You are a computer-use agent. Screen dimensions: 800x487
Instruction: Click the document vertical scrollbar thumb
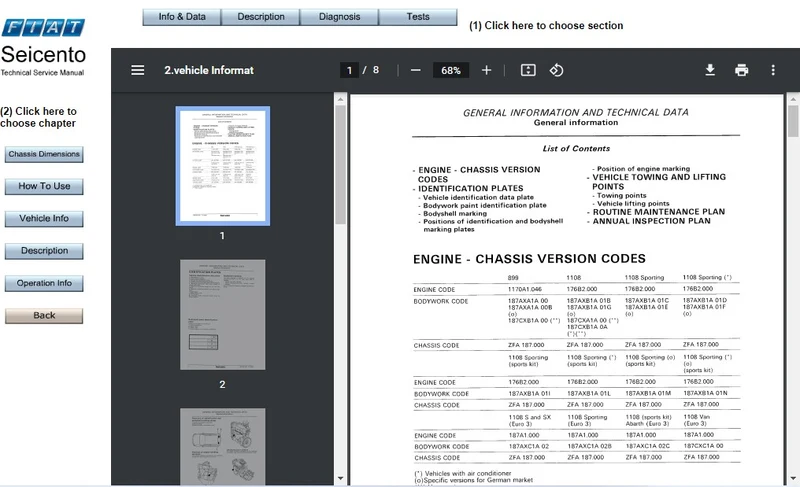[x=792, y=121]
